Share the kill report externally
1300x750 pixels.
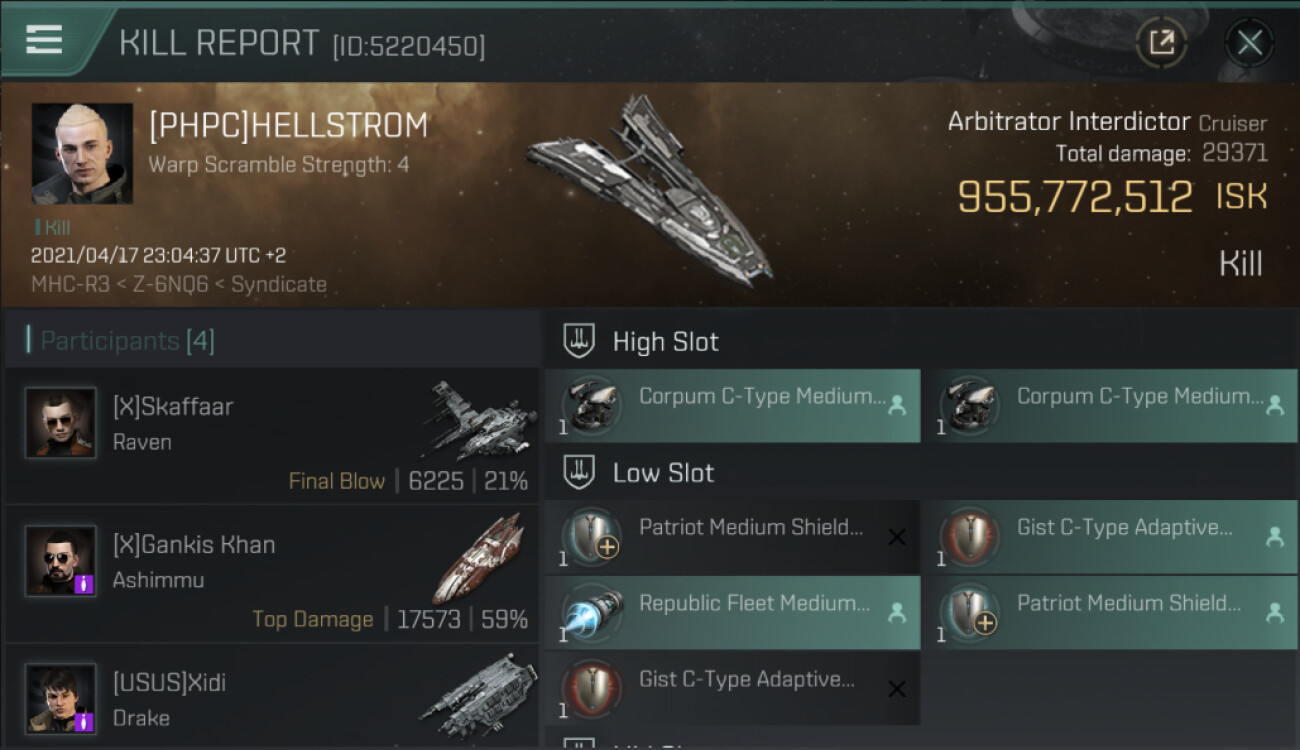click(x=1161, y=42)
